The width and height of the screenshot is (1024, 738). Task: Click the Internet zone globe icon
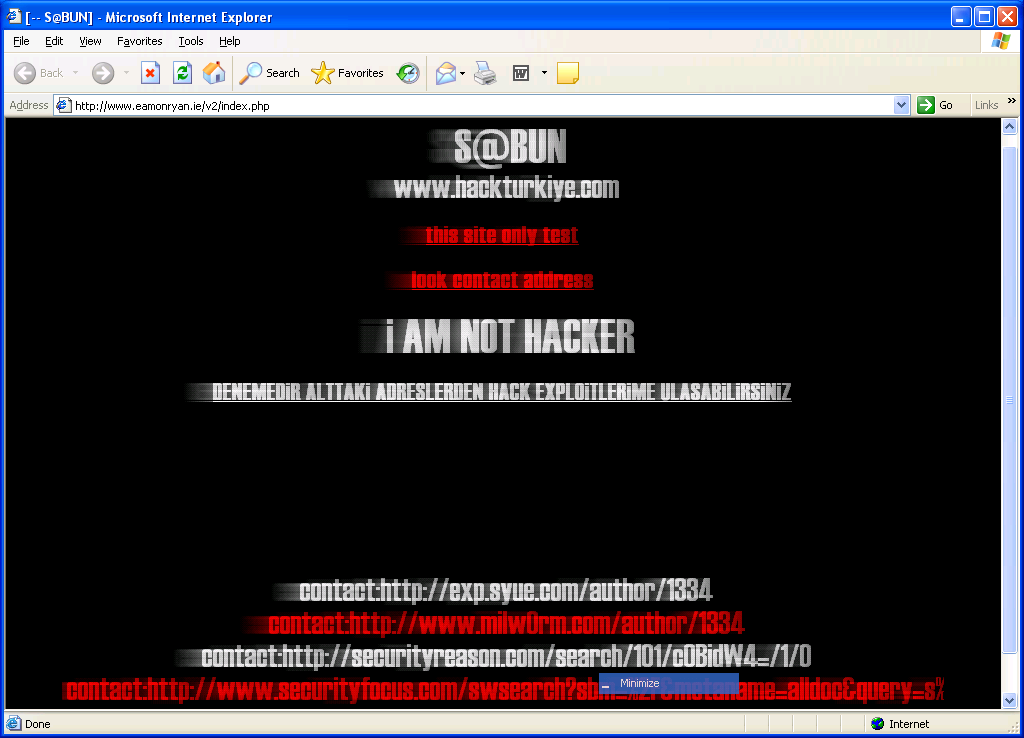[878, 724]
